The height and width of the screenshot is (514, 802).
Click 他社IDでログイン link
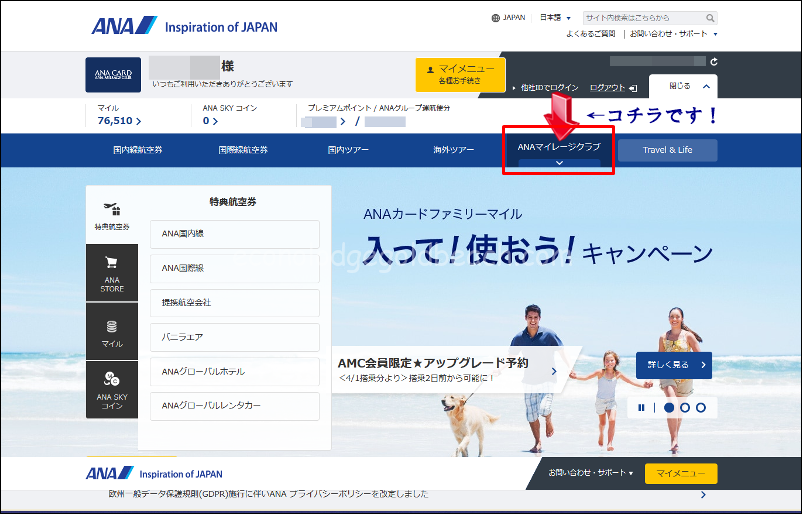click(x=549, y=88)
